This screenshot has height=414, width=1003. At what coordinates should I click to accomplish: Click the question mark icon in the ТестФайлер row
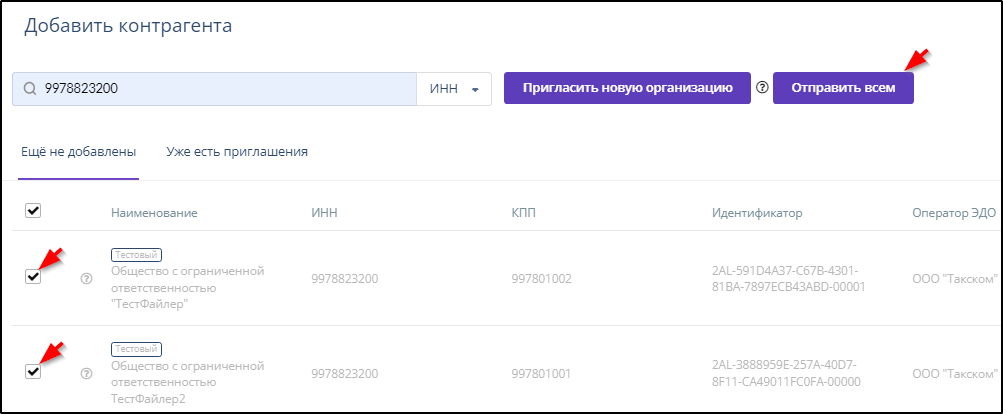coord(86,279)
